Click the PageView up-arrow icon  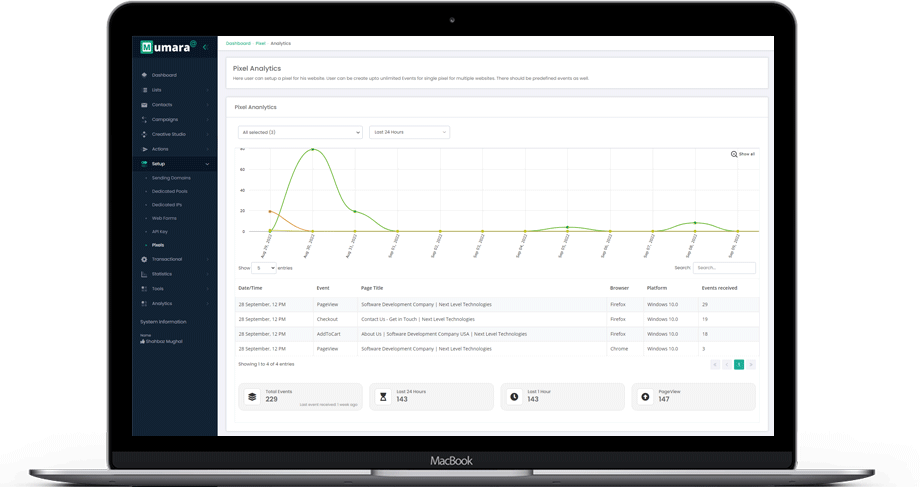point(645,397)
